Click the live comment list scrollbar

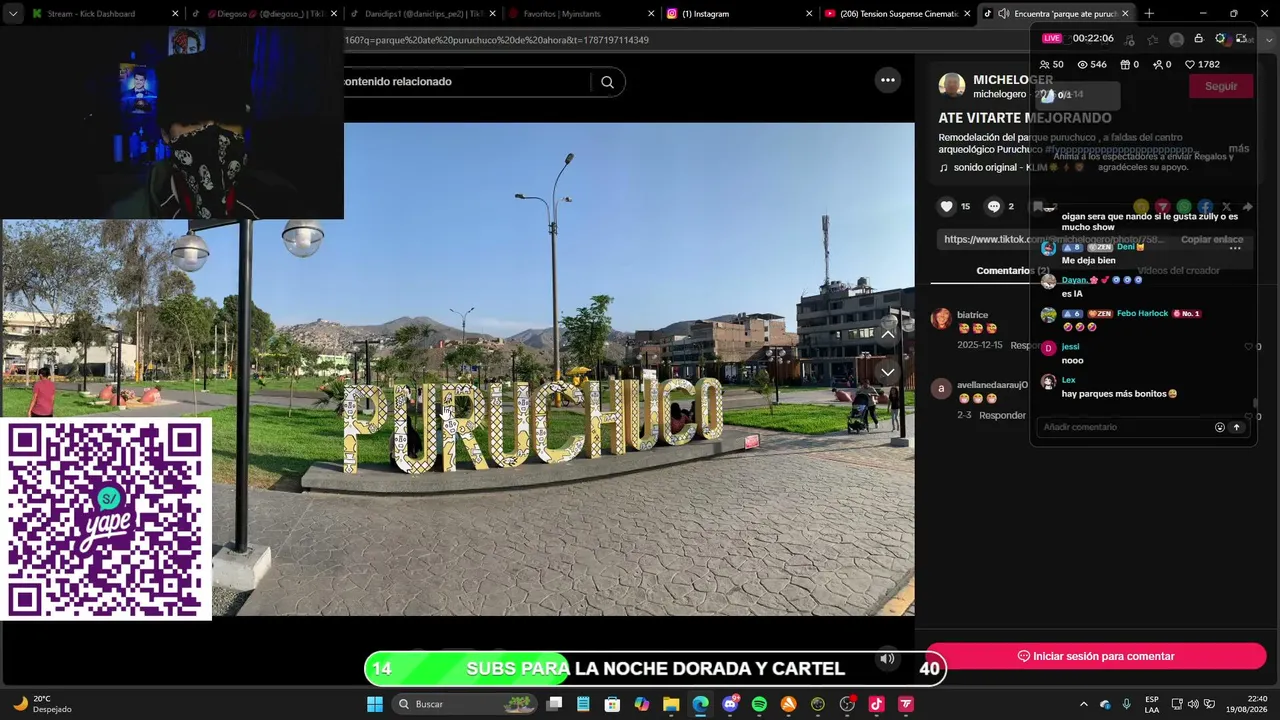[1254, 404]
